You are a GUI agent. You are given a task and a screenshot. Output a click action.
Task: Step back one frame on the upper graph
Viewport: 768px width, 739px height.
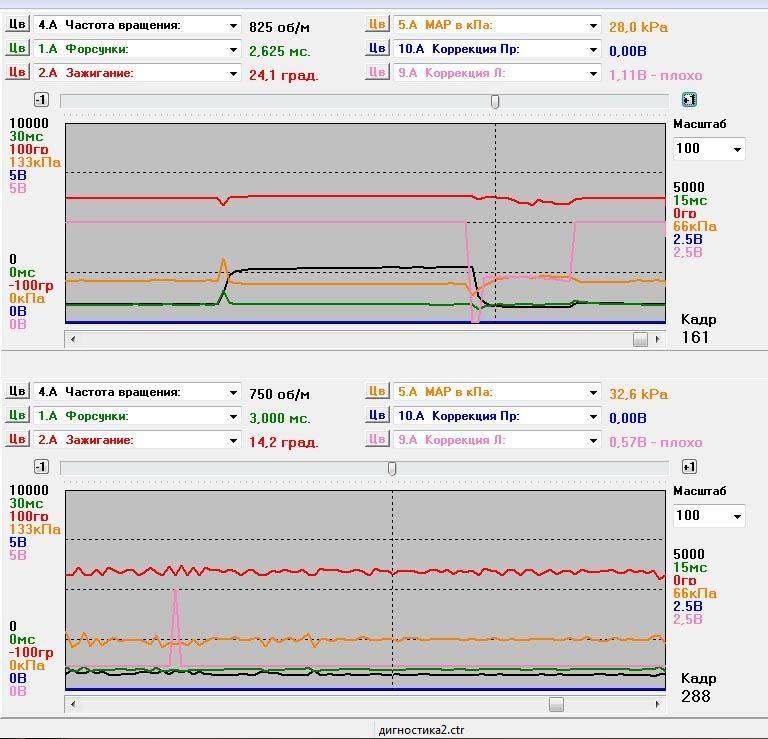tap(41, 100)
